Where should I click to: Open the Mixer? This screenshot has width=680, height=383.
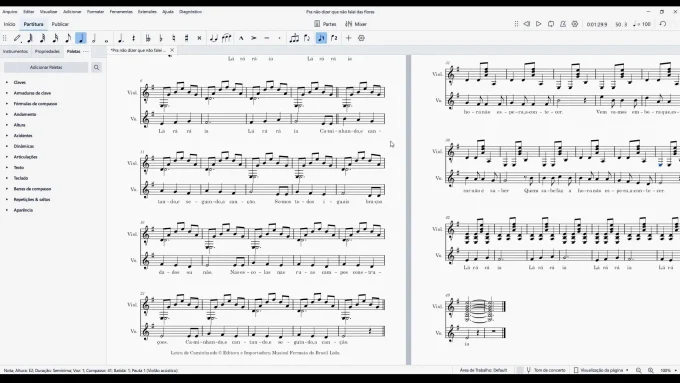click(x=356, y=24)
